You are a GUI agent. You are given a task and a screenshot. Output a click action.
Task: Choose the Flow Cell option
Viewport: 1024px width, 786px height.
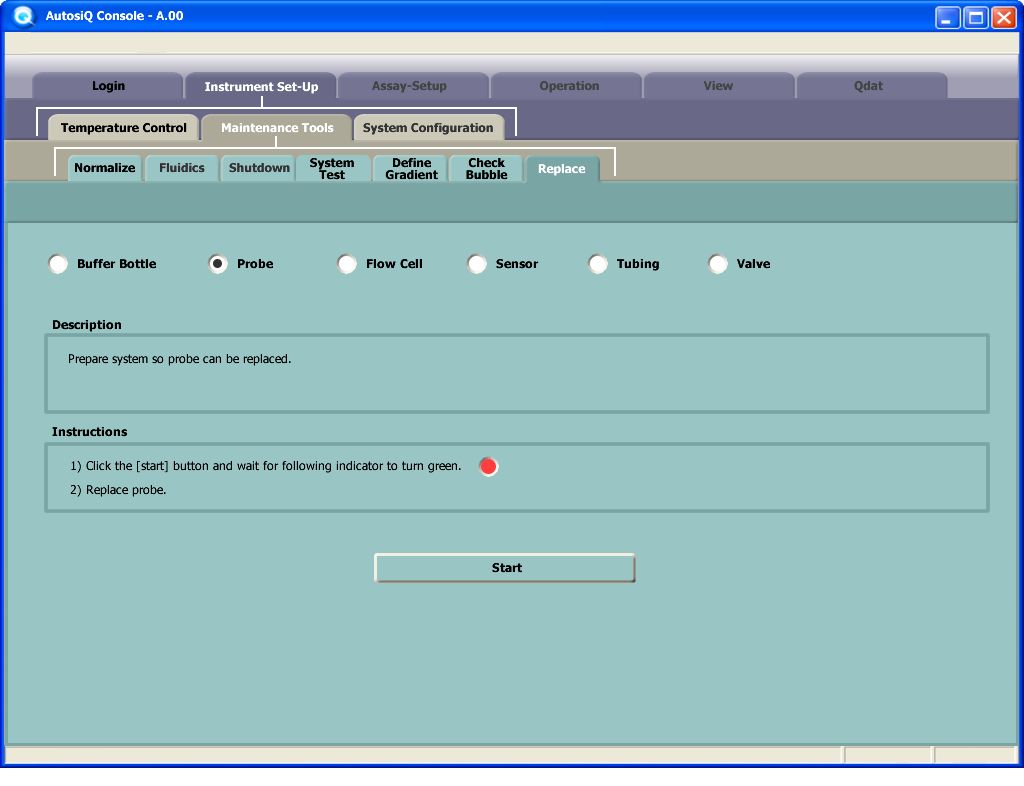click(347, 264)
